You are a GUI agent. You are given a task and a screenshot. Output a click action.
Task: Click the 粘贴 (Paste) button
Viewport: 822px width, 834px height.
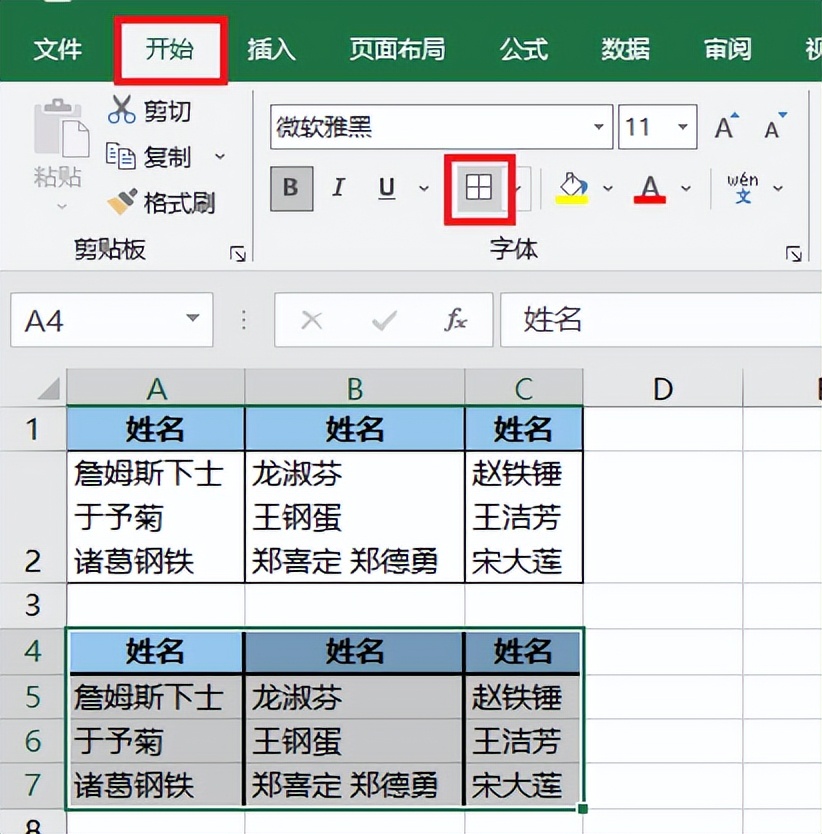click(57, 150)
